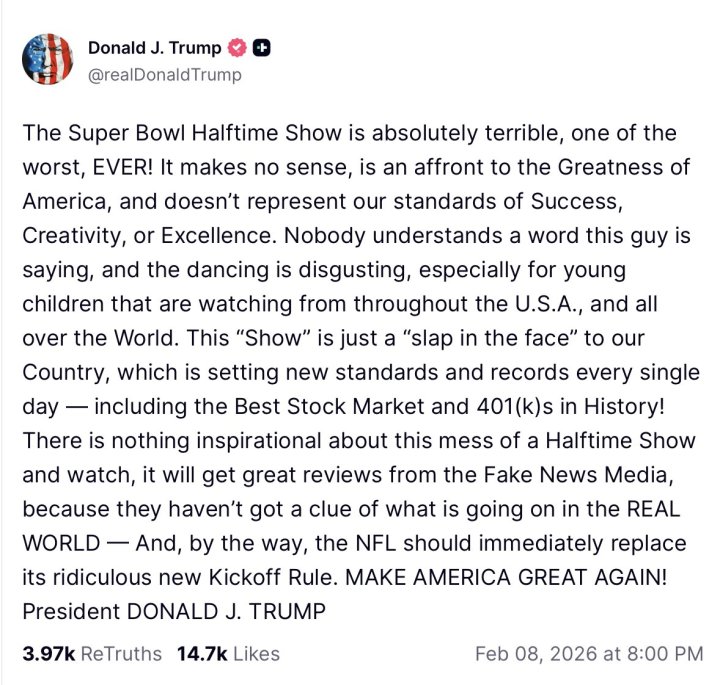Open the Donald J. Trump display name

[155, 48]
